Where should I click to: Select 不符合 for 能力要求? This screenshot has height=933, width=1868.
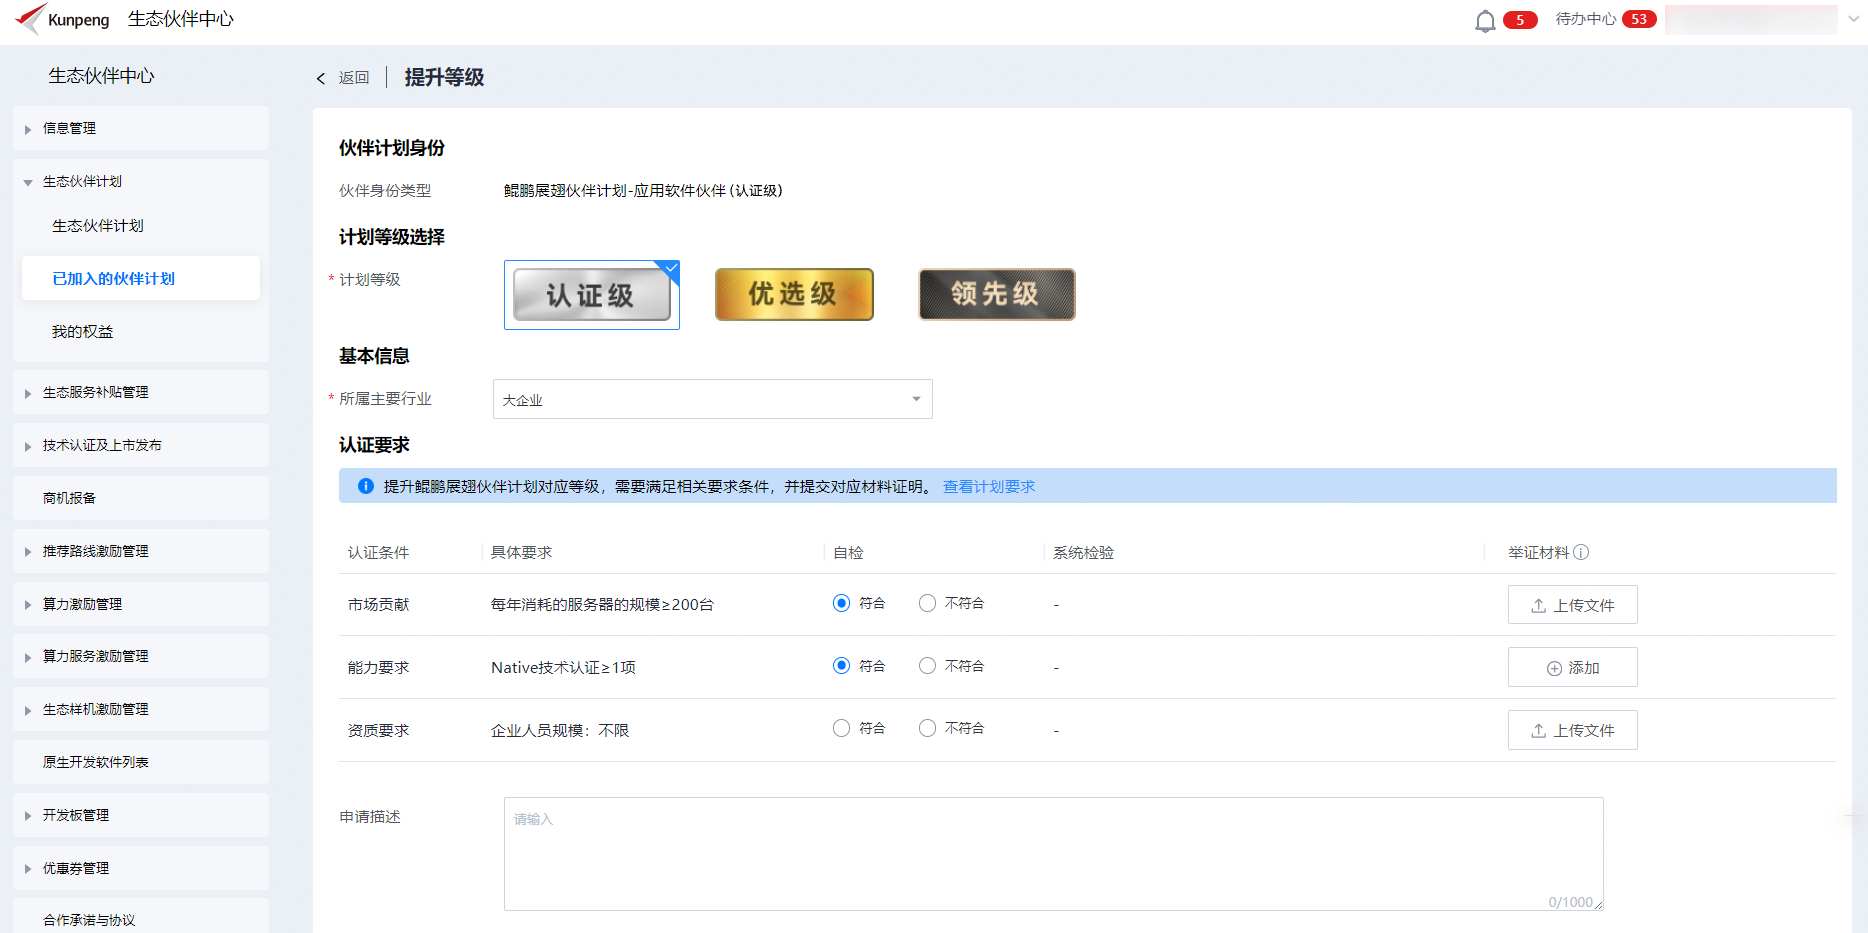click(927, 666)
